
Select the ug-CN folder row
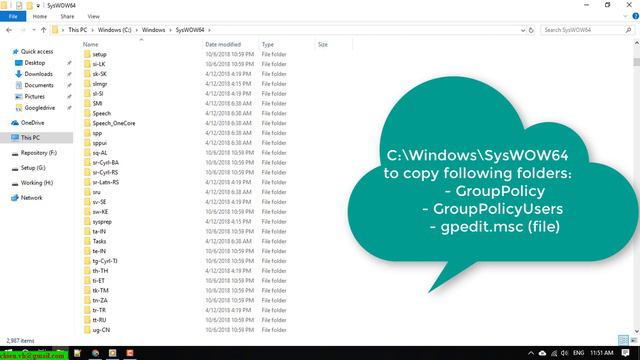click(186, 330)
